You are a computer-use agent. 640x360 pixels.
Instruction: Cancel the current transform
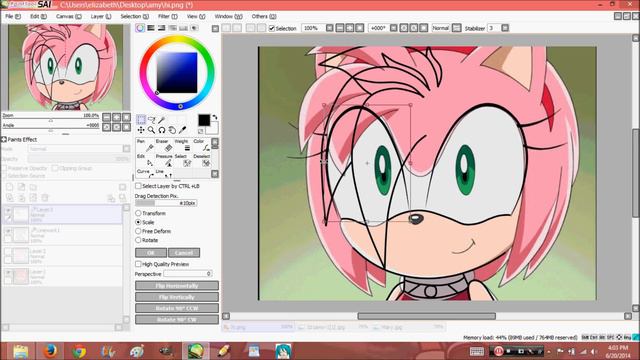(x=184, y=253)
